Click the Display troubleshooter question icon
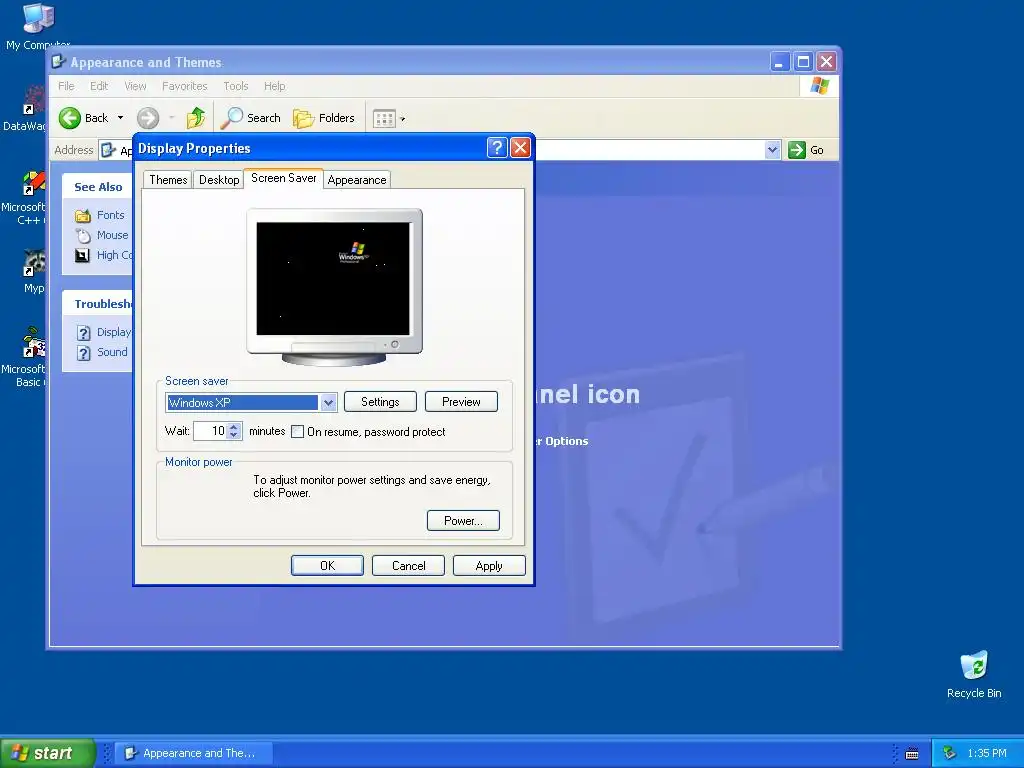This screenshot has height=768, width=1024. (x=84, y=333)
